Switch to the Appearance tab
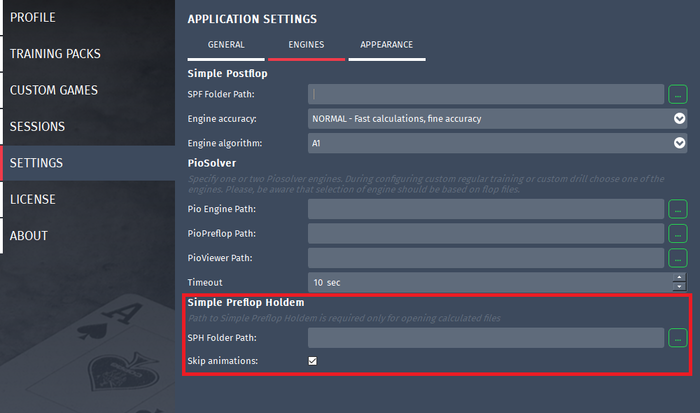Image resolution: width=700 pixels, height=413 pixels. tap(387, 45)
